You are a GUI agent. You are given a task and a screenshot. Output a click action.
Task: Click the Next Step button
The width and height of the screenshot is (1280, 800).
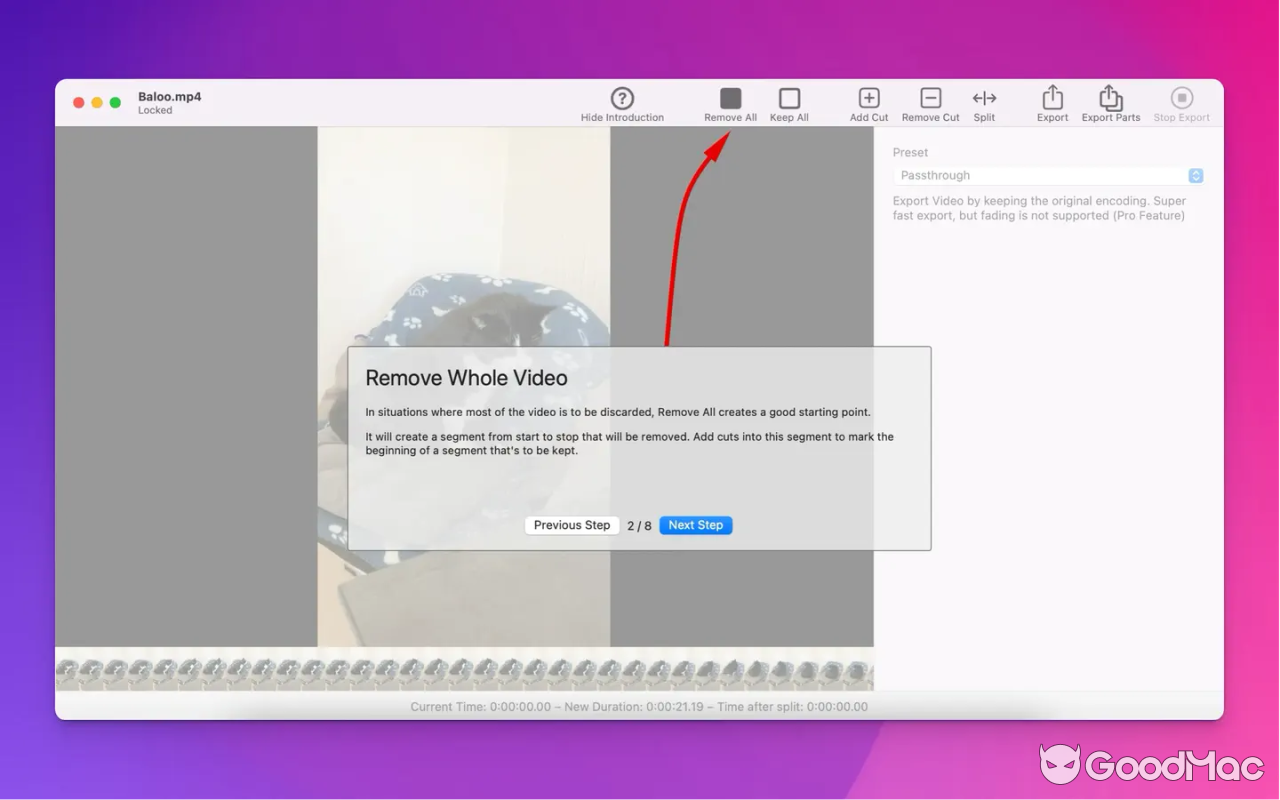click(x=695, y=525)
